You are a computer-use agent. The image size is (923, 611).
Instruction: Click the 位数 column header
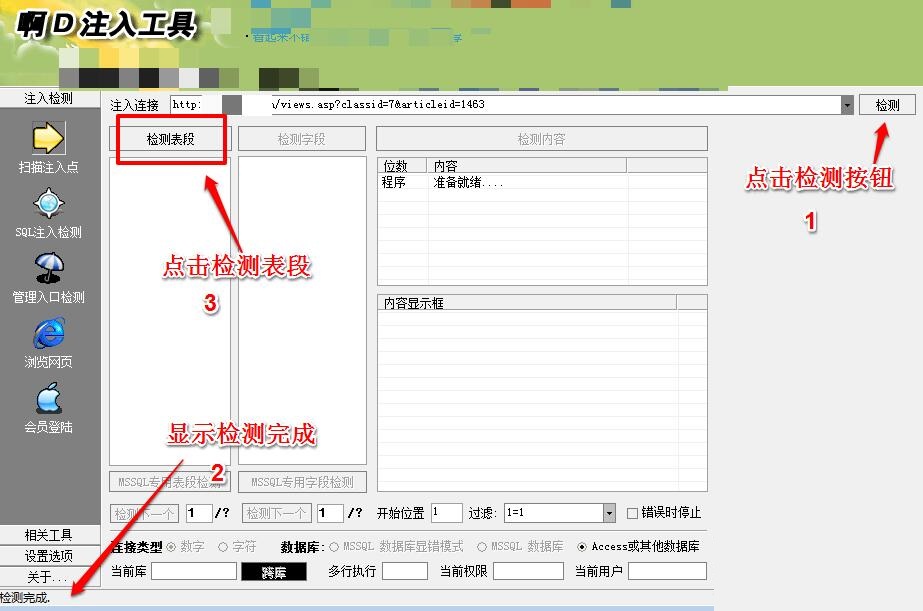[402, 165]
